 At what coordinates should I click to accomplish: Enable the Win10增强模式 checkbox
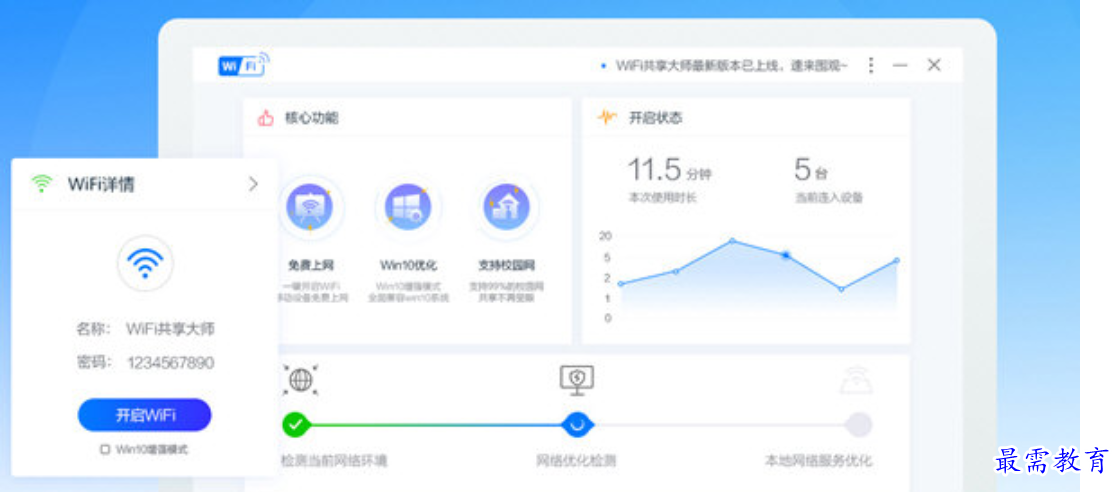click(105, 449)
